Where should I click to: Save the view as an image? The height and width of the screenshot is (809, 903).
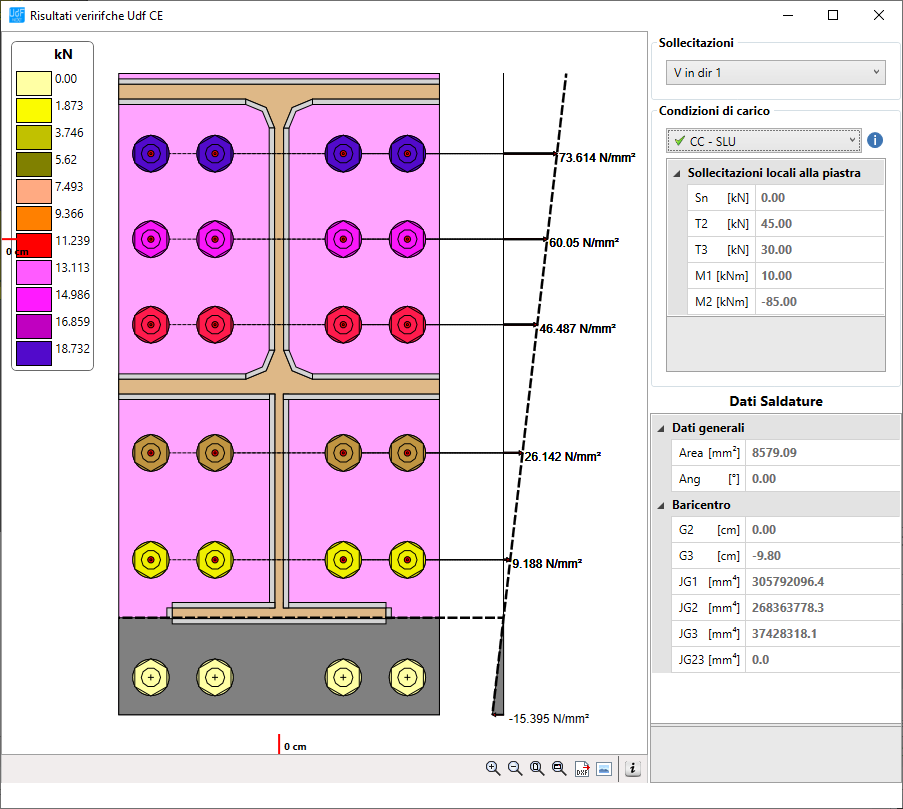pos(604,768)
